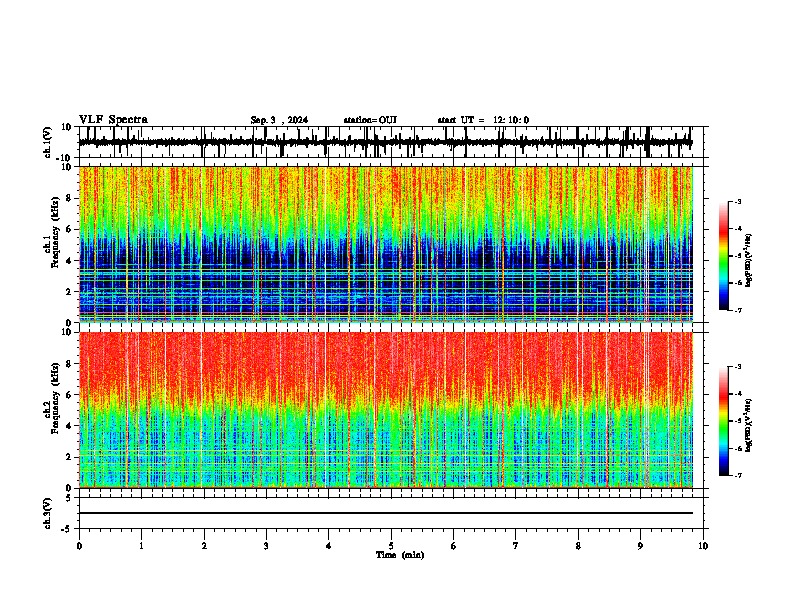Click time axis tick label "9"
This screenshot has height=612, width=792.
(640, 546)
